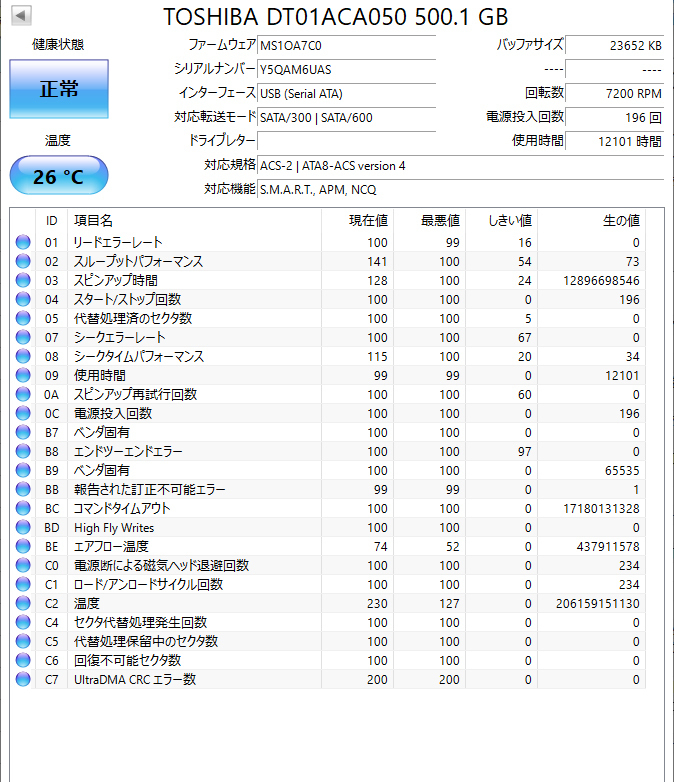
Task: Click the 最悪値 column header
Action: (430, 220)
